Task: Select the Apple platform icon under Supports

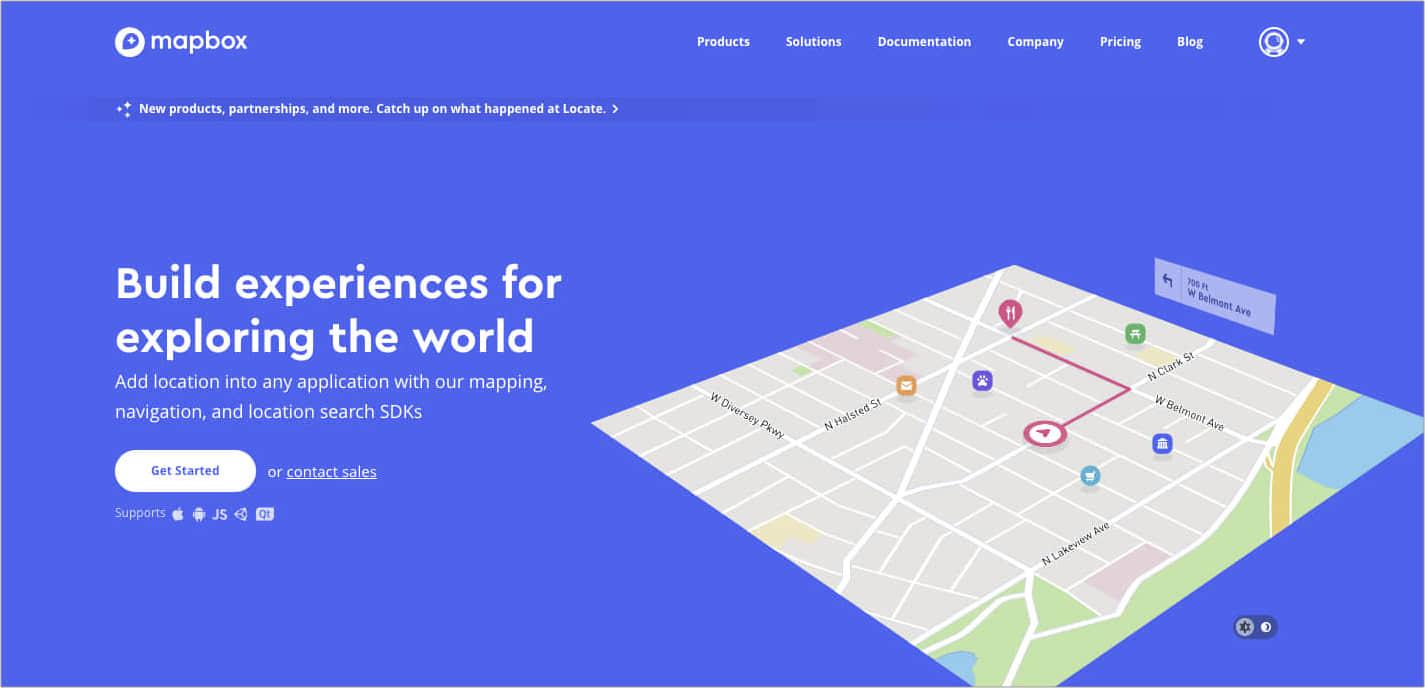Action: point(177,513)
